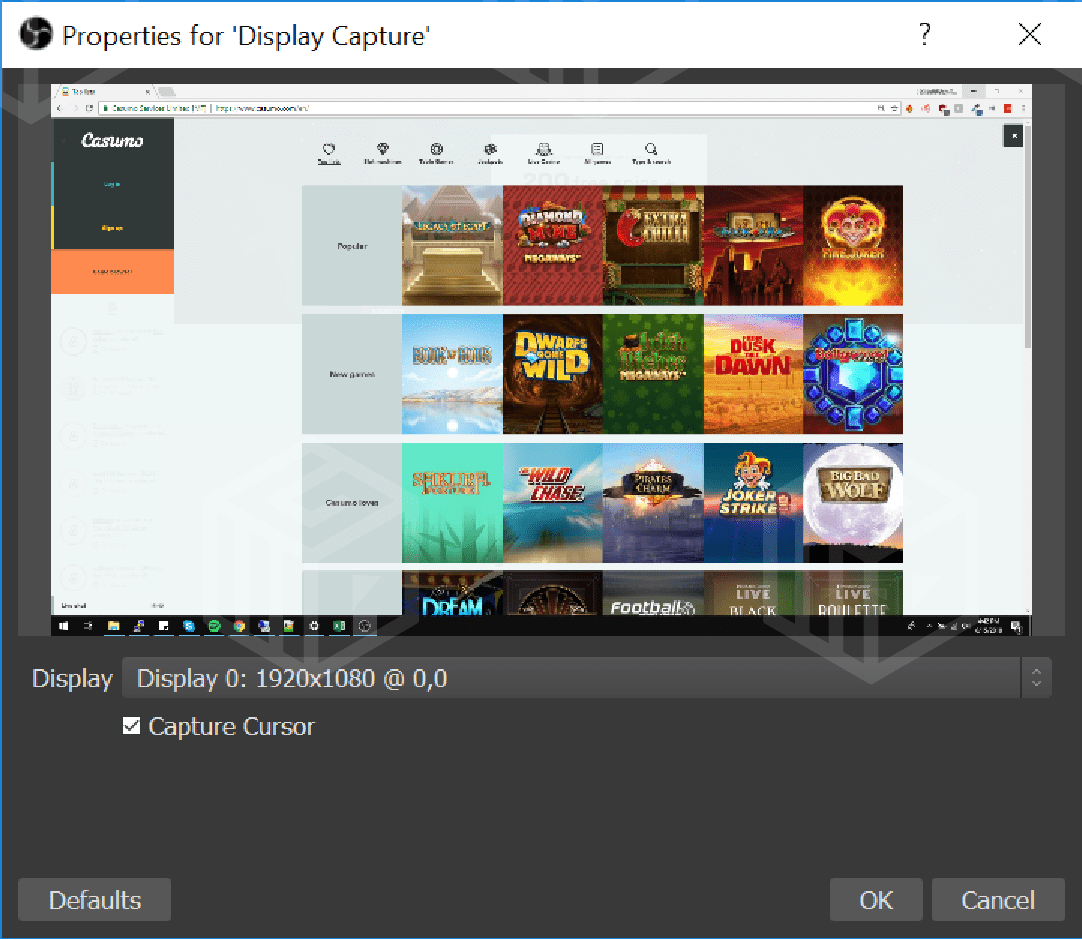Image resolution: width=1082 pixels, height=940 pixels.
Task: Close the Properties dialog window
Action: tap(1030, 34)
